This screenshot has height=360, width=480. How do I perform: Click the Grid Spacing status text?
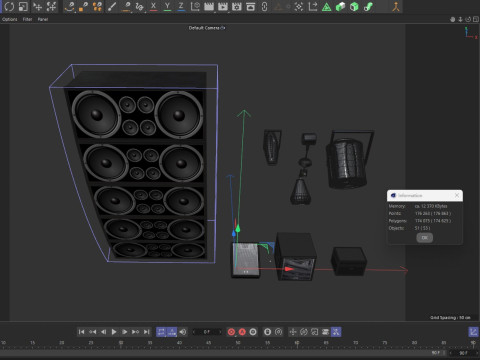[450, 318]
